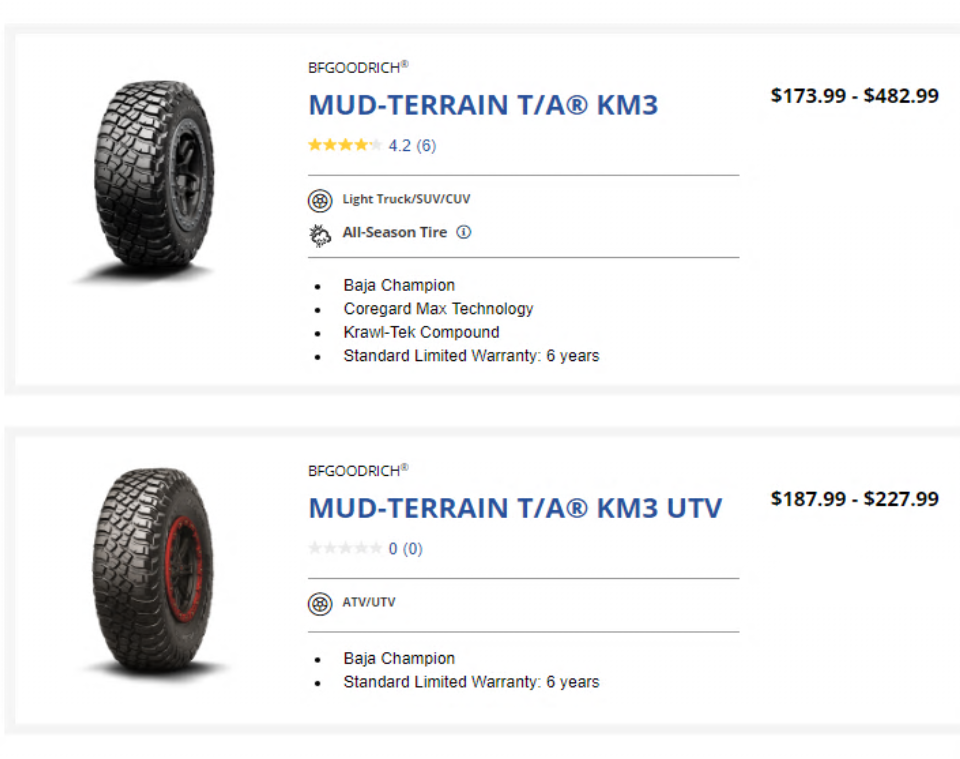Click the Coregard Max Technology feature text

pyautogui.click(x=438, y=309)
